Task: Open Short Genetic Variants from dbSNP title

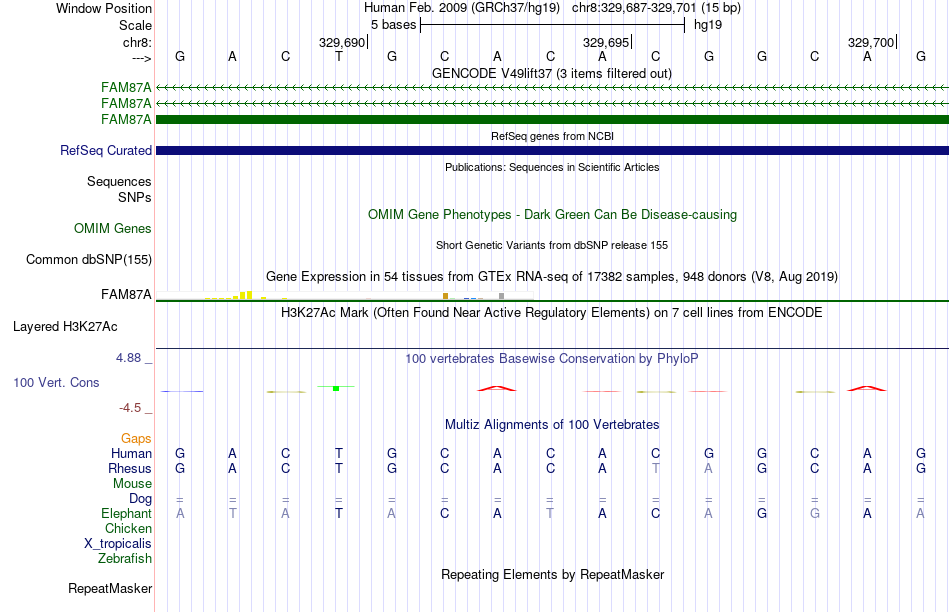Action: pyautogui.click(x=552, y=245)
